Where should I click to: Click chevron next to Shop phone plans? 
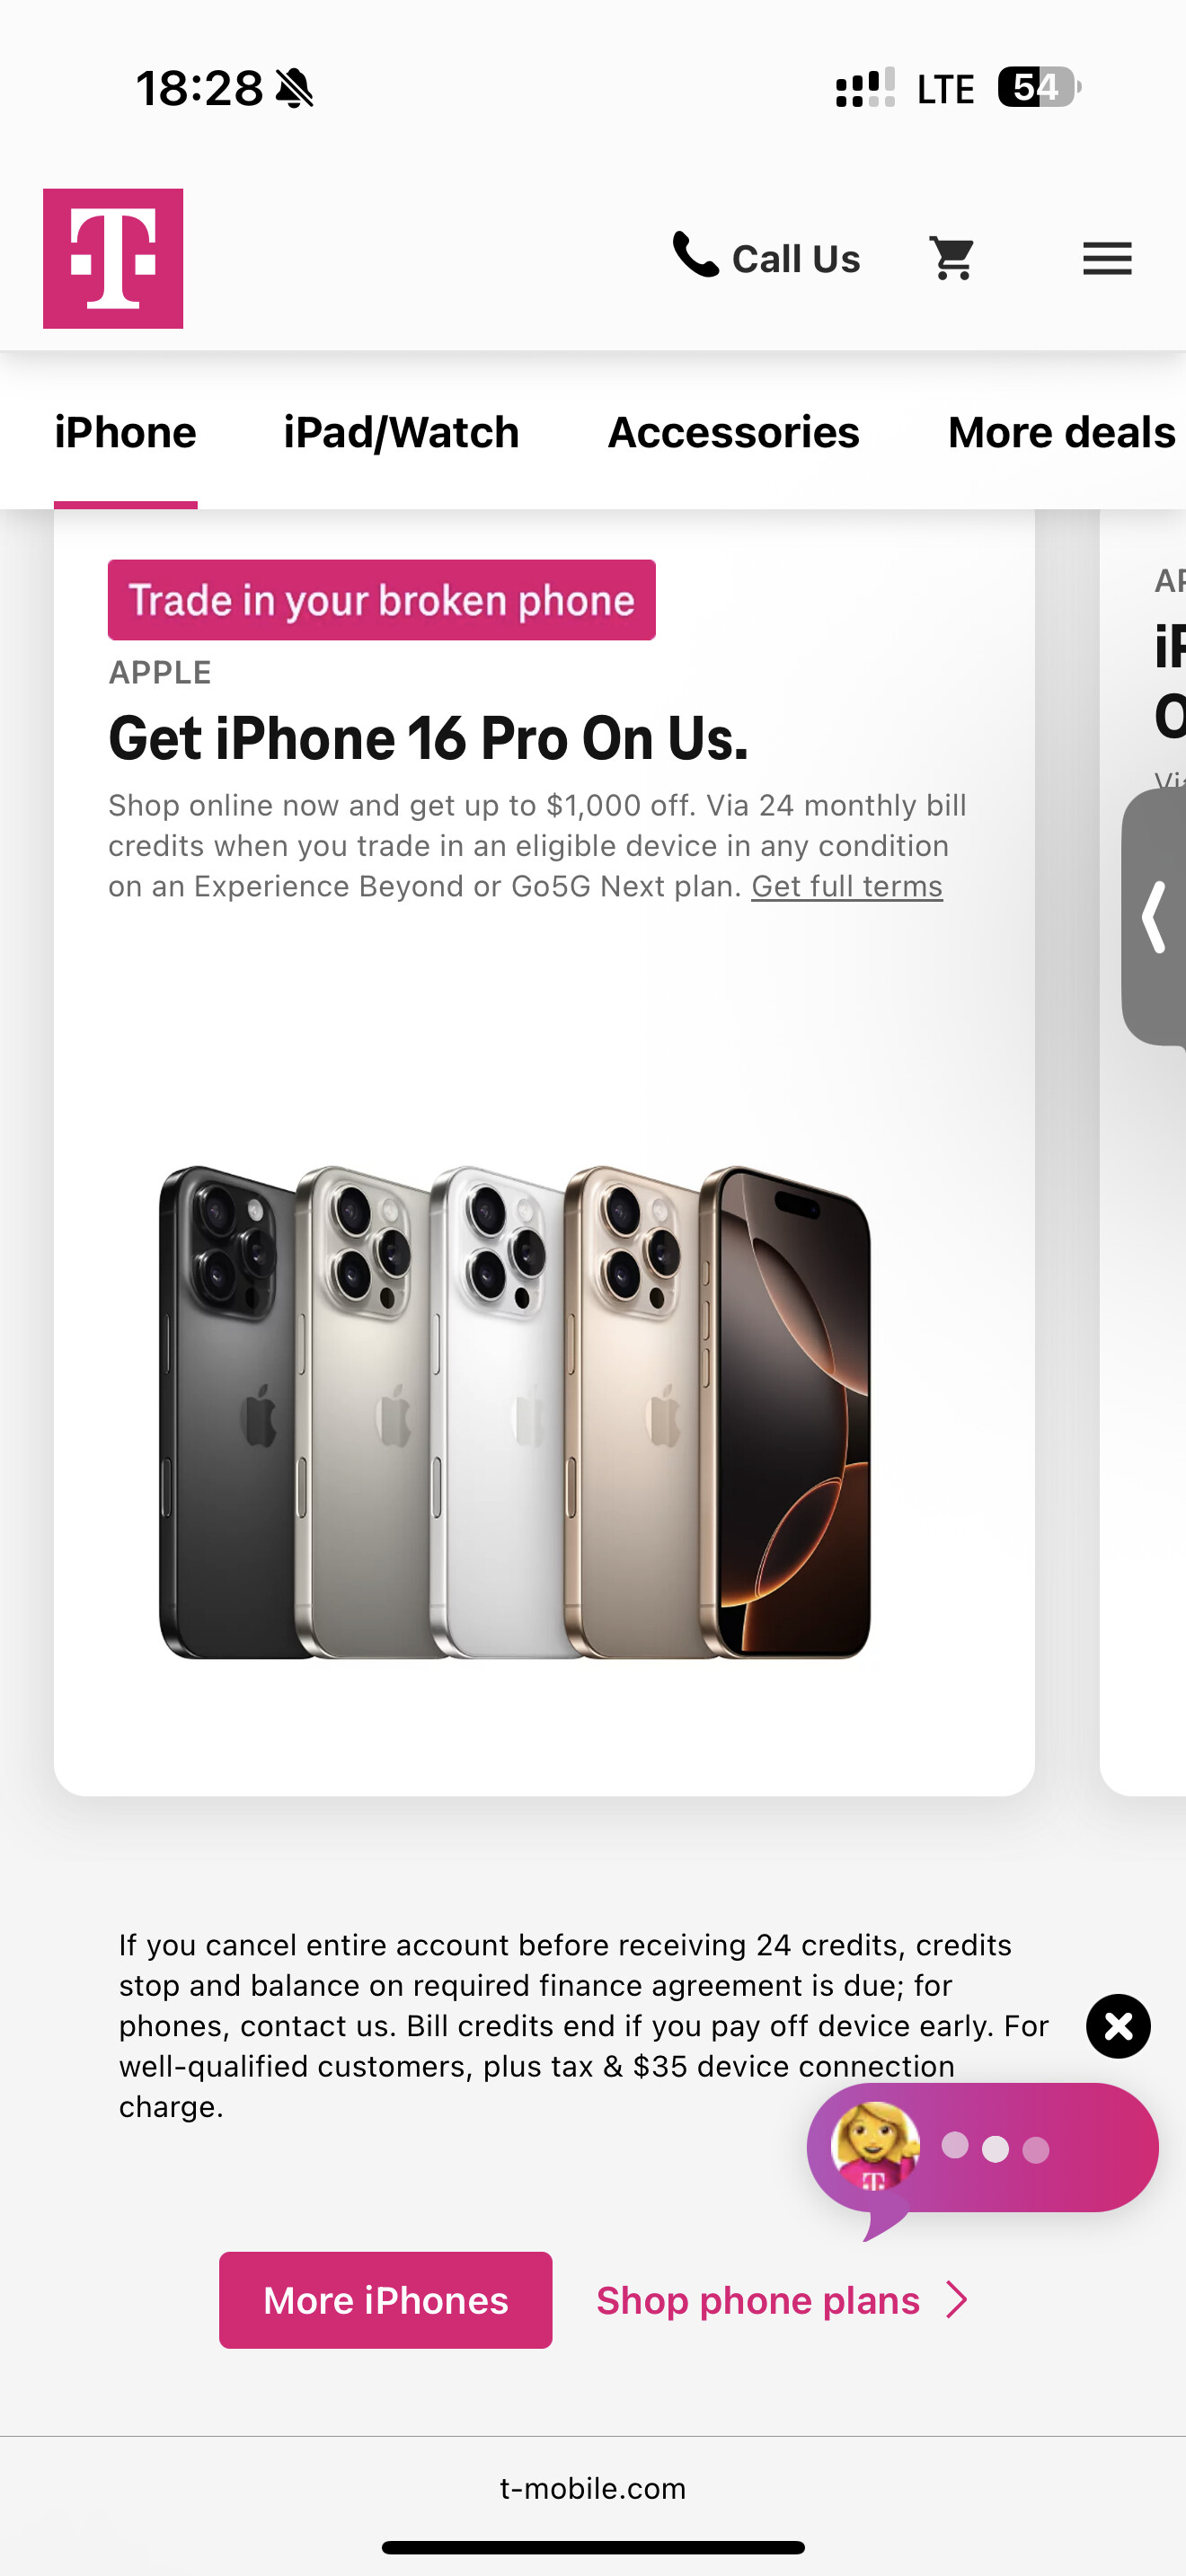(957, 2300)
